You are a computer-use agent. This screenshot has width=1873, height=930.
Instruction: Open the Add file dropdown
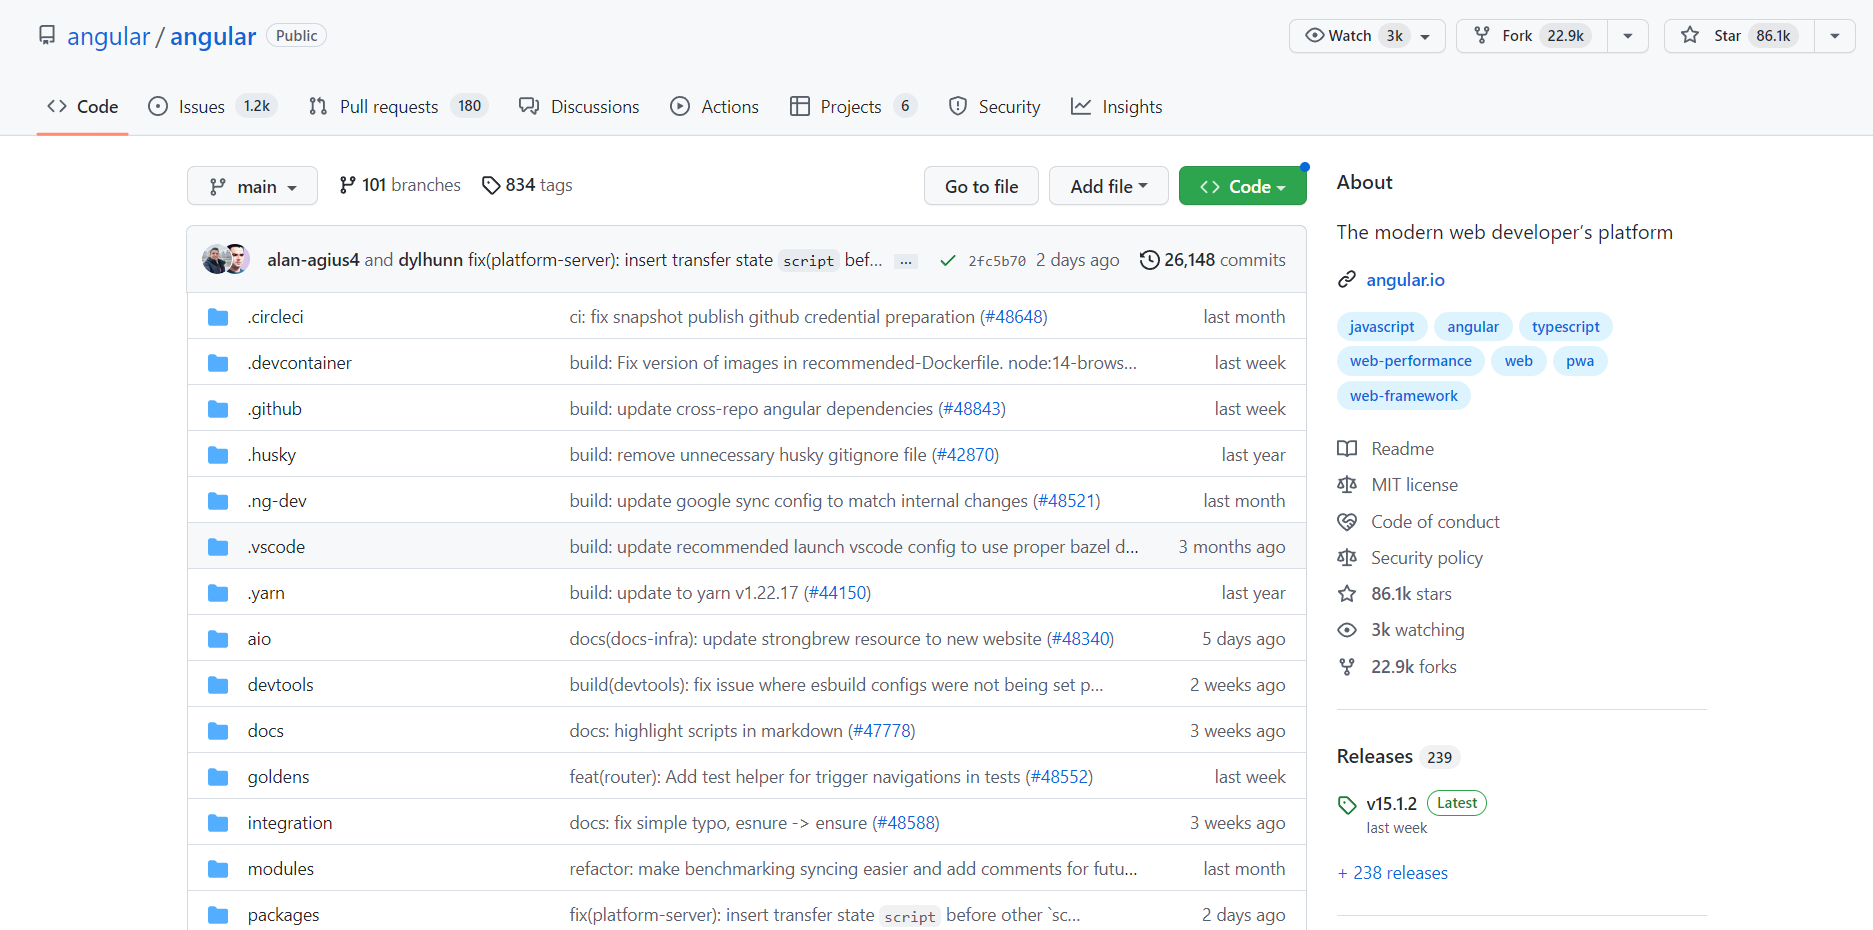(x=1108, y=186)
